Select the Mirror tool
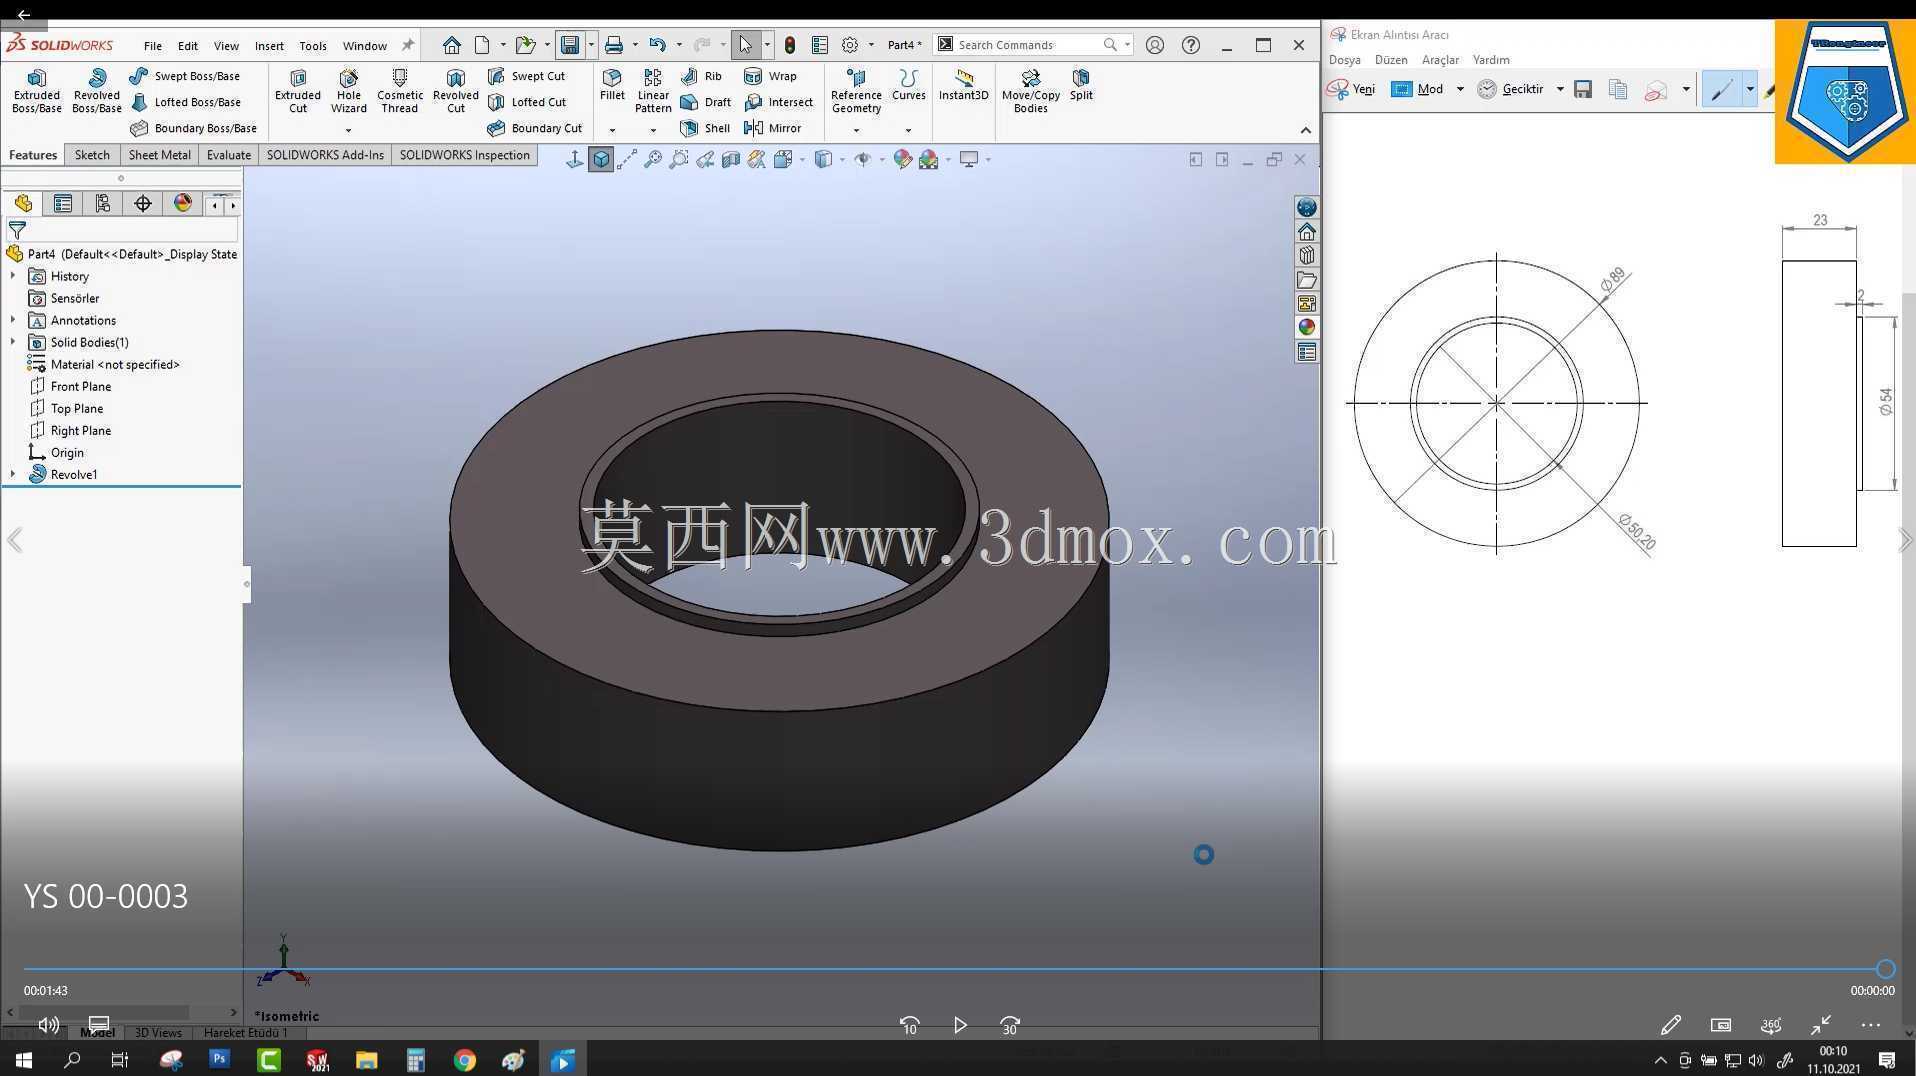Image resolution: width=1916 pixels, height=1076 pixels. [772, 128]
